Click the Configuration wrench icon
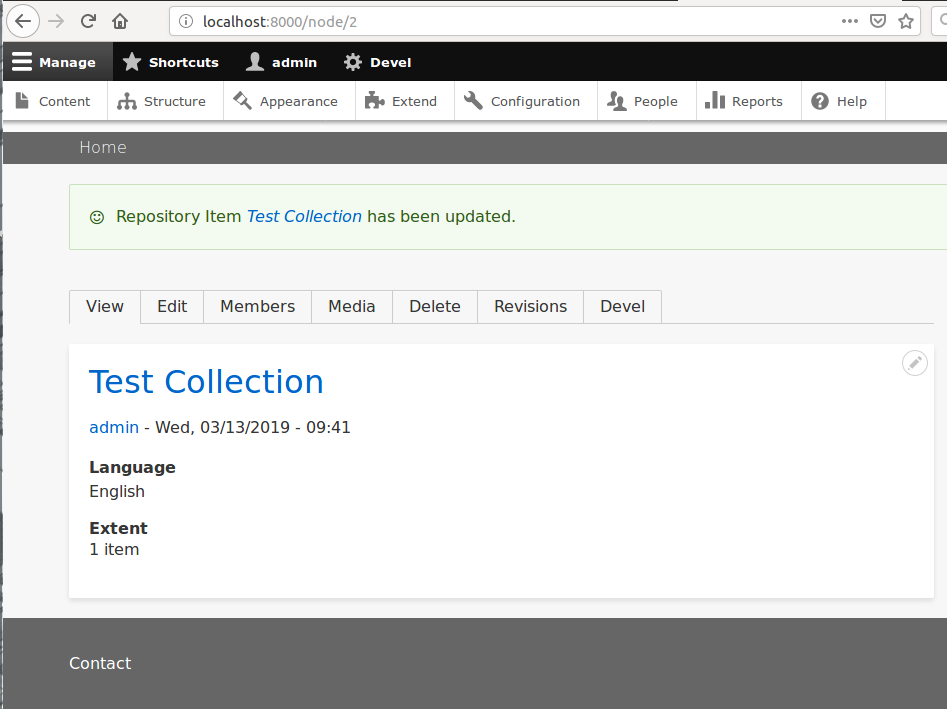The width and height of the screenshot is (947, 709). pyautogui.click(x=471, y=101)
